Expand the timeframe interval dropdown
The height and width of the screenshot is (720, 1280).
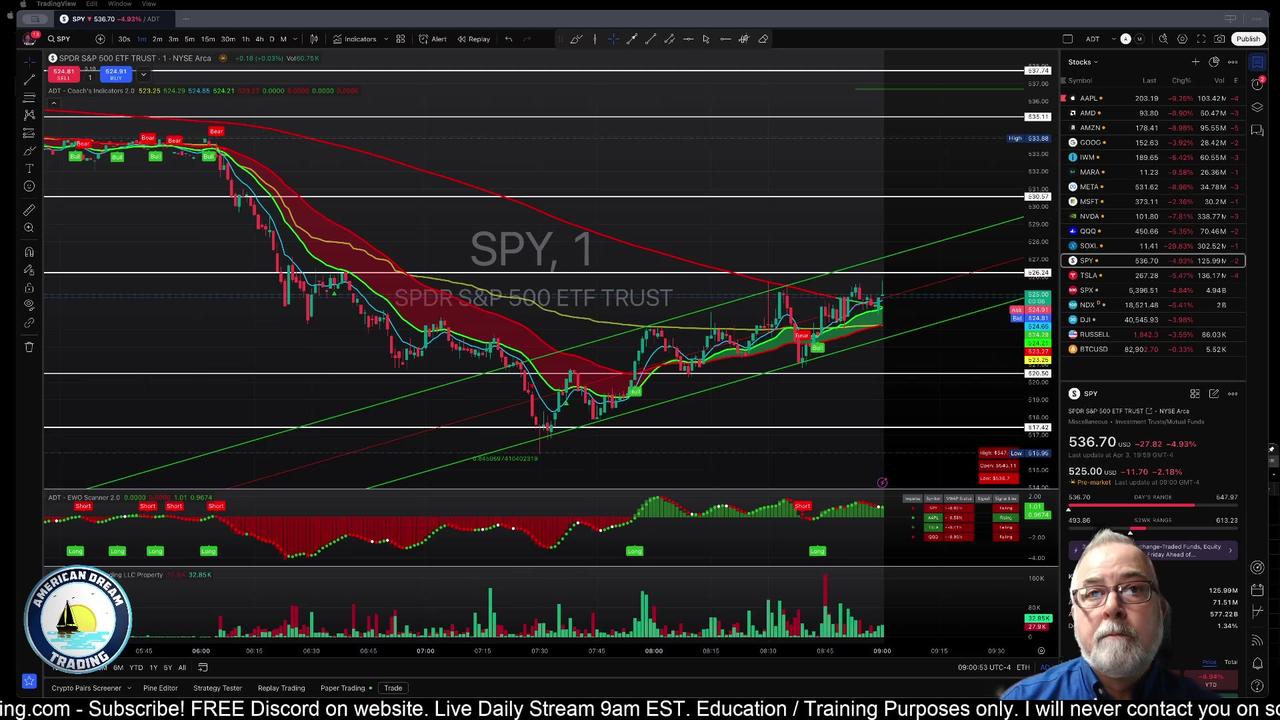(295, 39)
